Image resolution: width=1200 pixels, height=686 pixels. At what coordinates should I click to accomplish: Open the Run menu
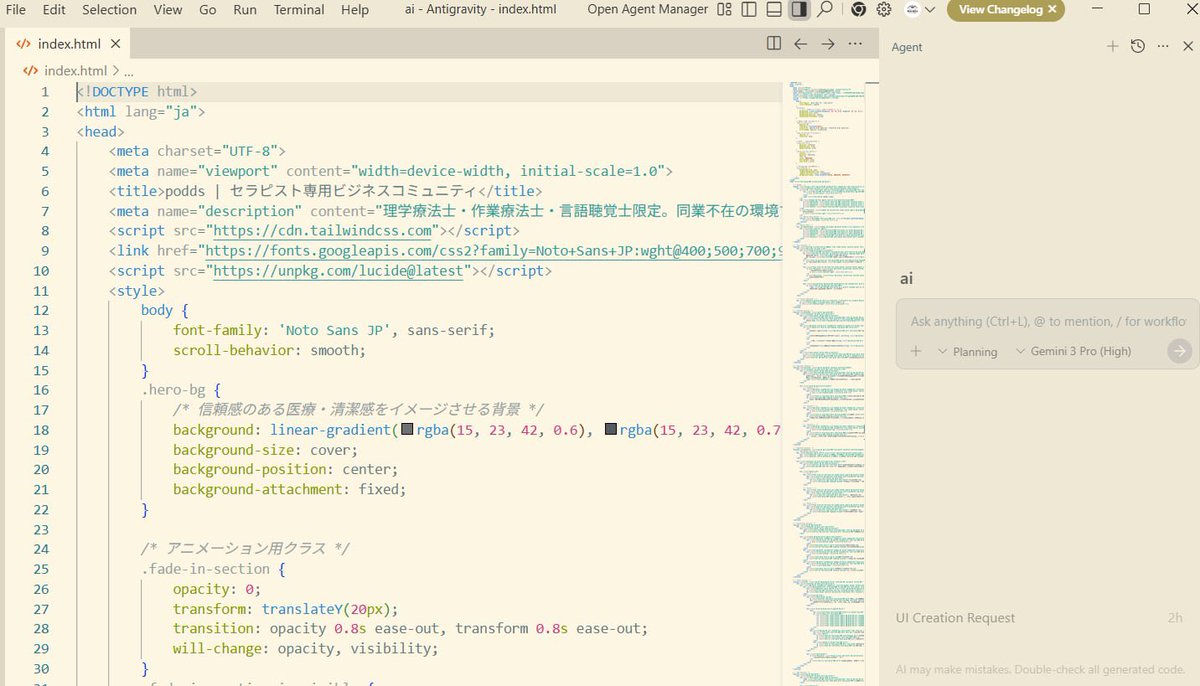coord(245,10)
